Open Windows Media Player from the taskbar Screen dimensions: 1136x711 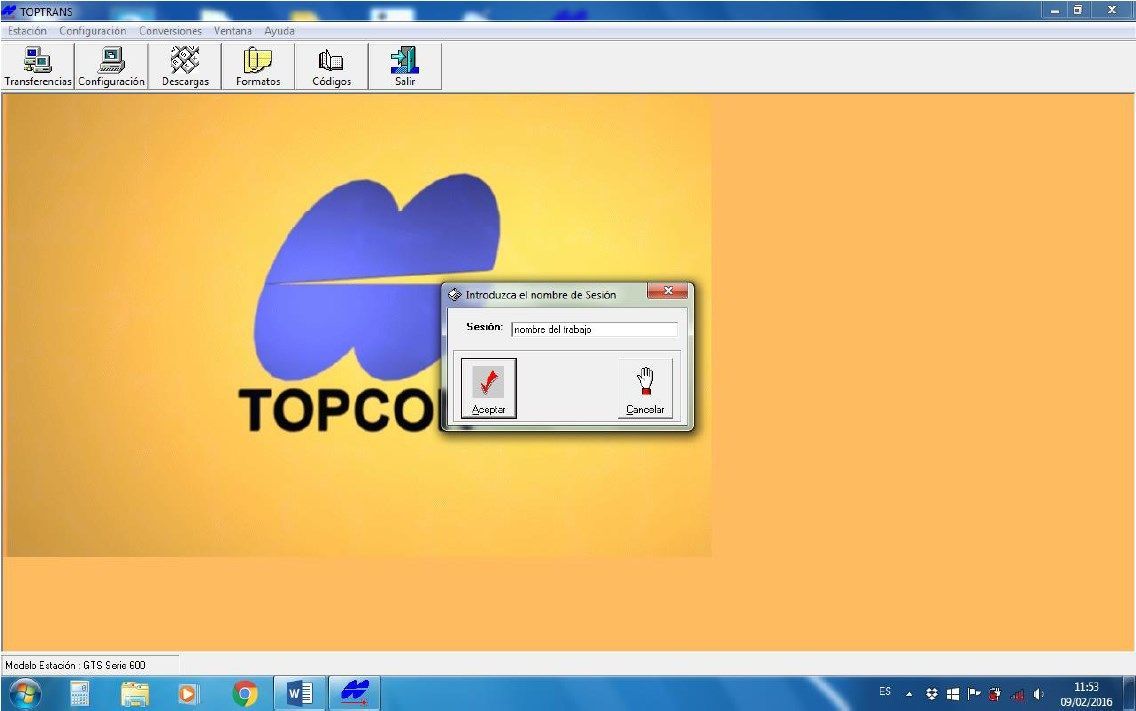(188, 694)
